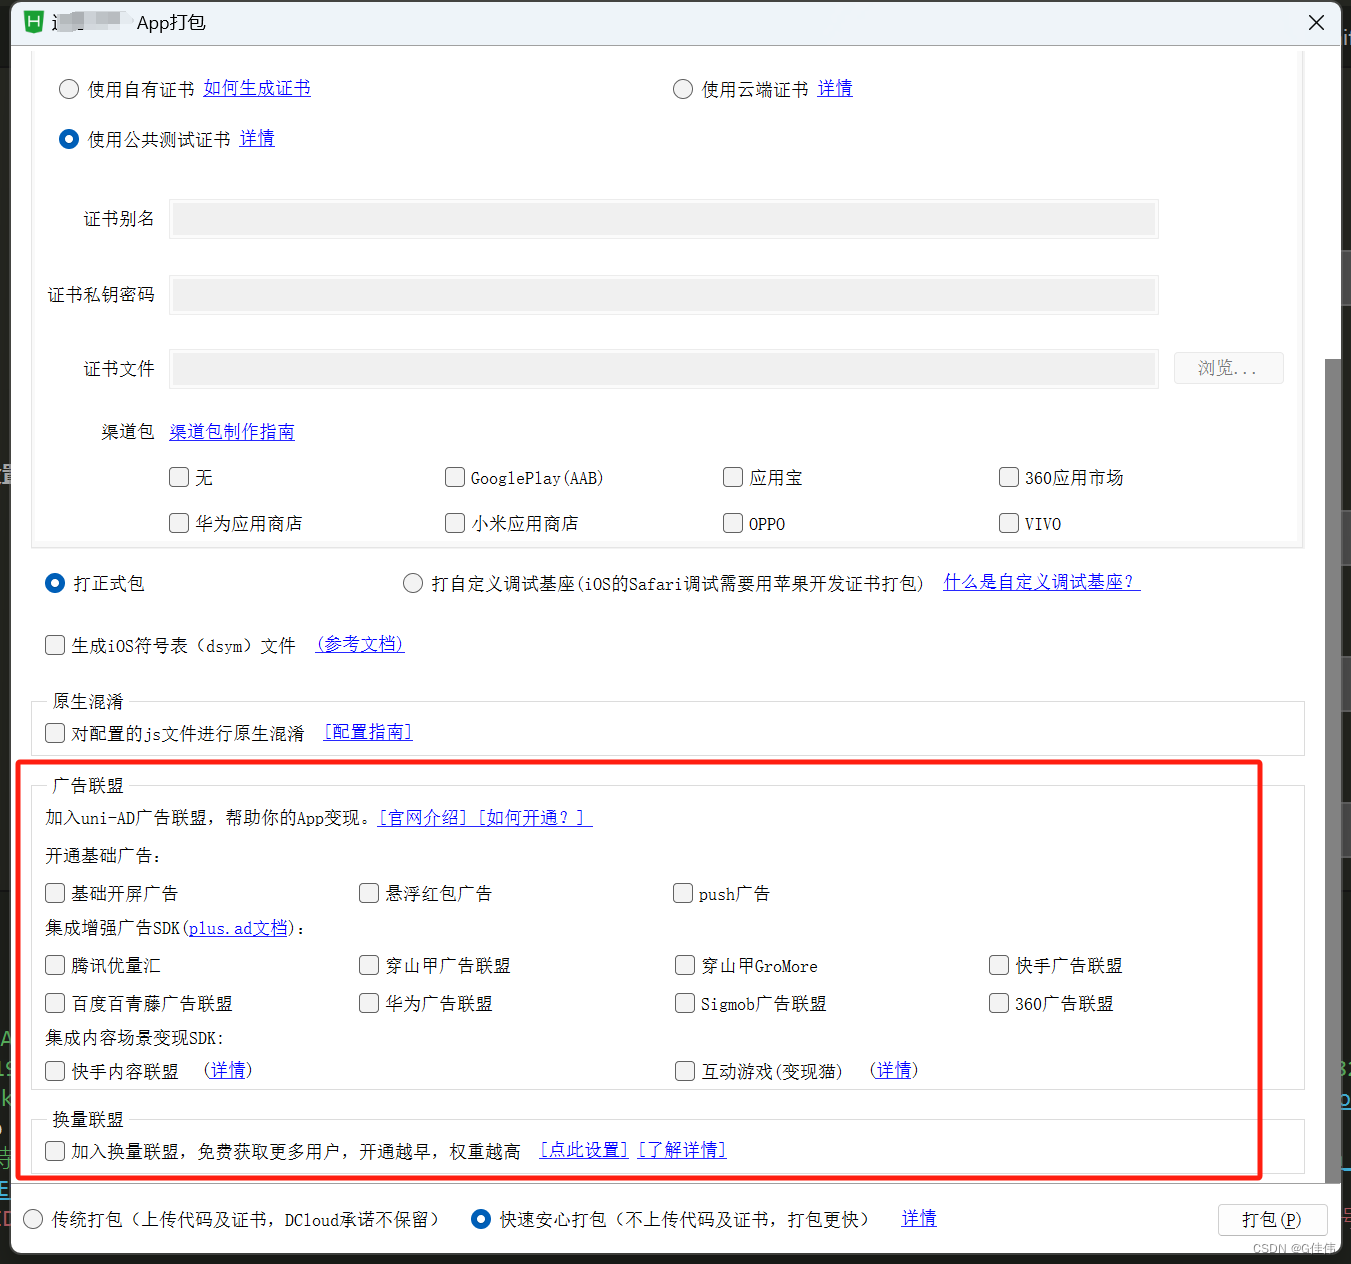Click the 证书别名 input field

(x=664, y=219)
